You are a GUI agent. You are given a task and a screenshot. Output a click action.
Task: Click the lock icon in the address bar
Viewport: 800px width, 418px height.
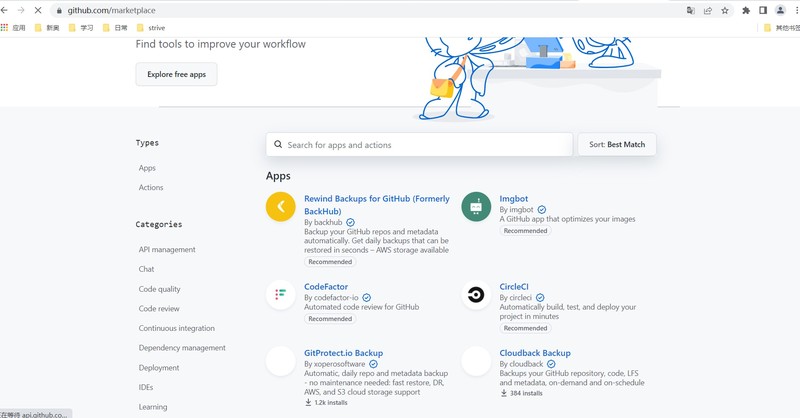tap(59, 10)
